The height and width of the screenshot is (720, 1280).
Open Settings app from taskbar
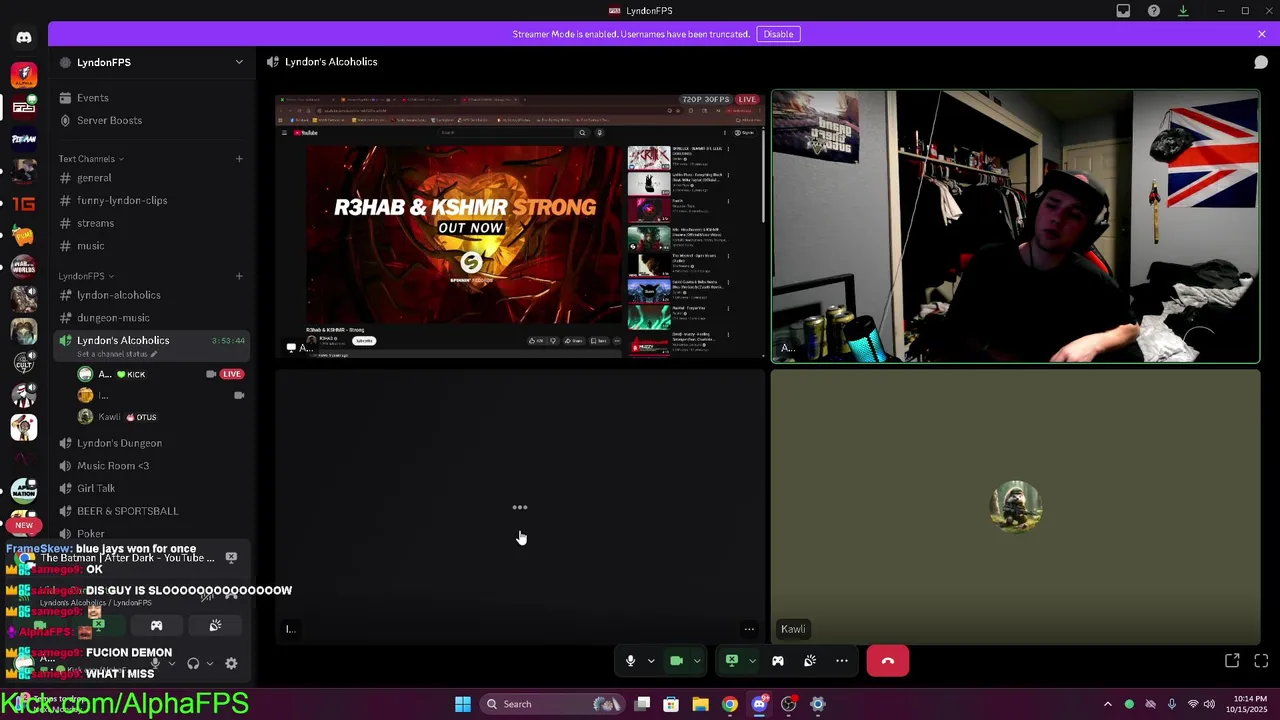click(818, 704)
